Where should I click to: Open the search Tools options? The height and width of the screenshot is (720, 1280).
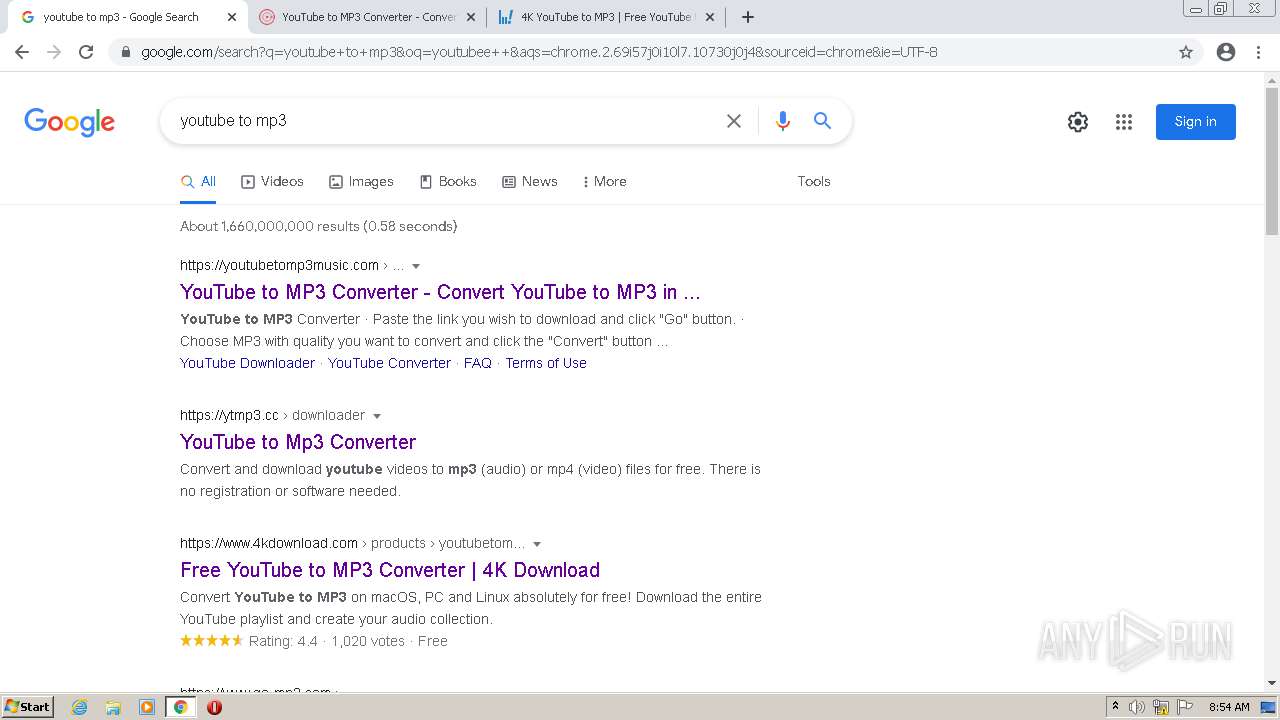[x=814, y=182]
